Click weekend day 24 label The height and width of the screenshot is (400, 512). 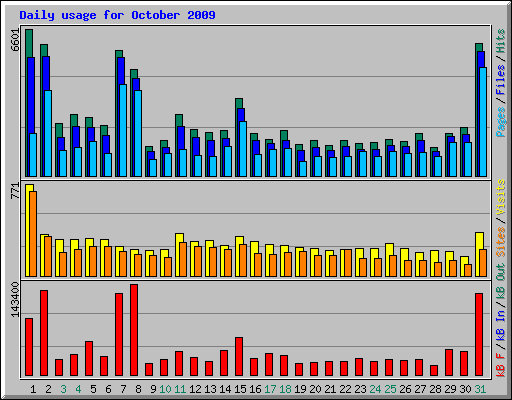click(x=375, y=389)
